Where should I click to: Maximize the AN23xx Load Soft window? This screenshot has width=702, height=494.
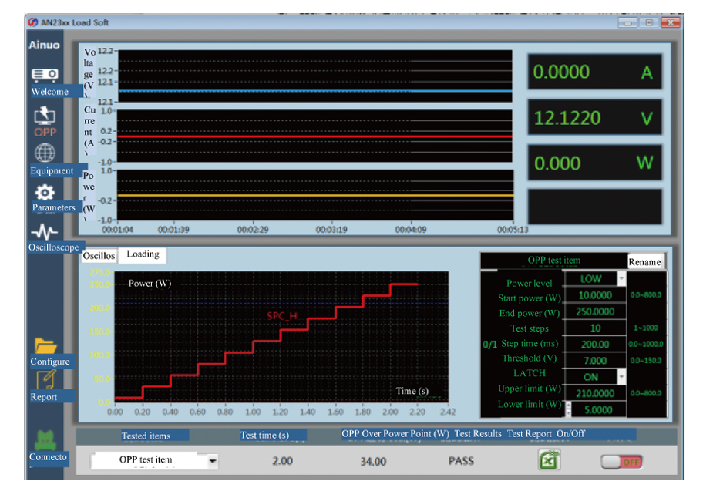click(649, 22)
